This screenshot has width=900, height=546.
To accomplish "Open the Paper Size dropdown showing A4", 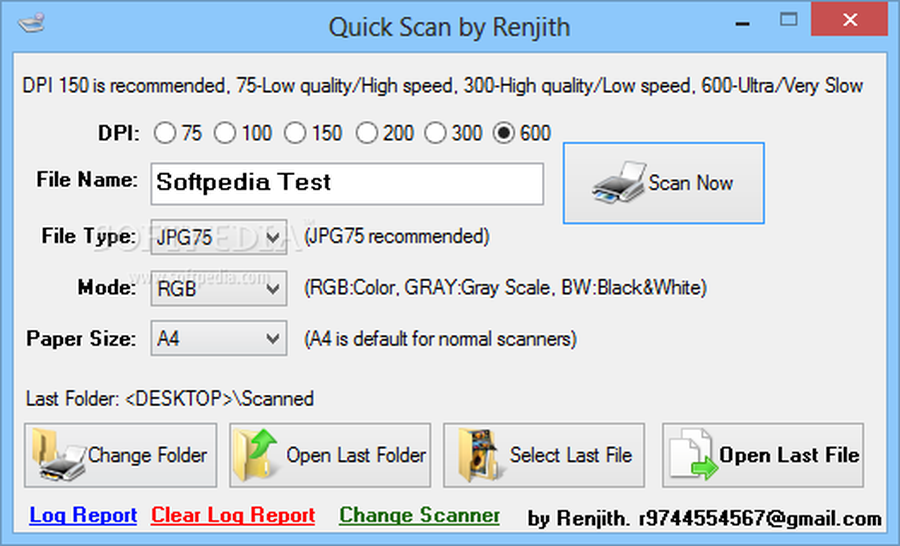I will pos(219,339).
